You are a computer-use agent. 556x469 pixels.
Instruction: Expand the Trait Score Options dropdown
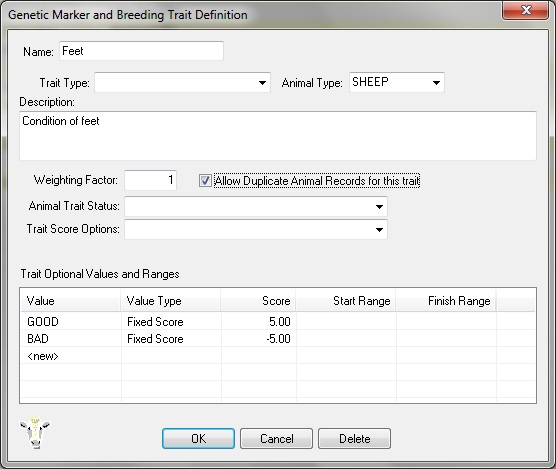[x=256, y=229]
